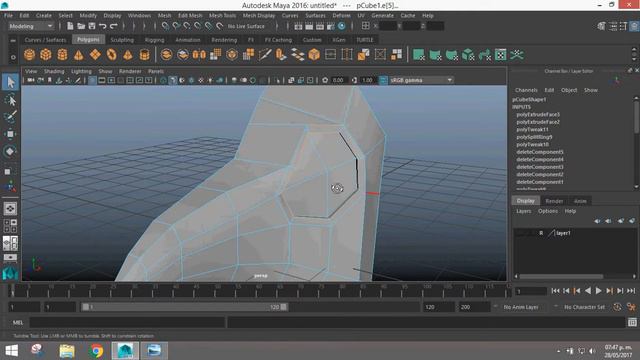This screenshot has width=640, height=360.
Task: Create a polygon torus from shelf
Action: (x=111, y=55)
